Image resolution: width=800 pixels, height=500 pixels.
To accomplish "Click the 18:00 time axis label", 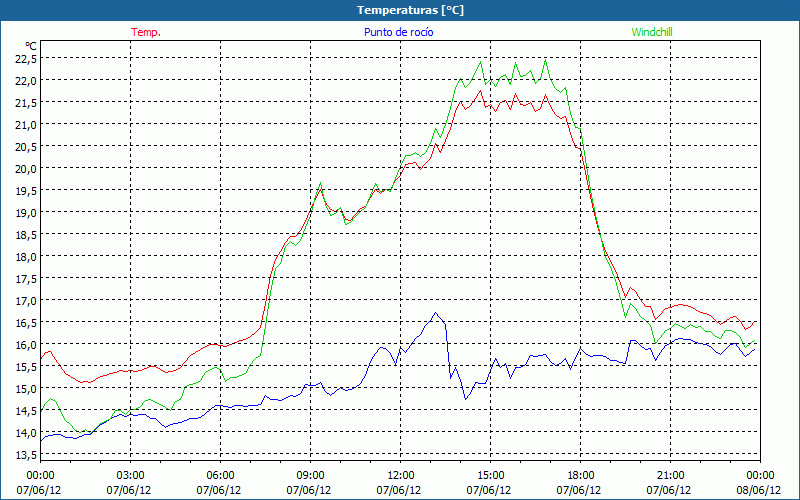I will point(581,476).
